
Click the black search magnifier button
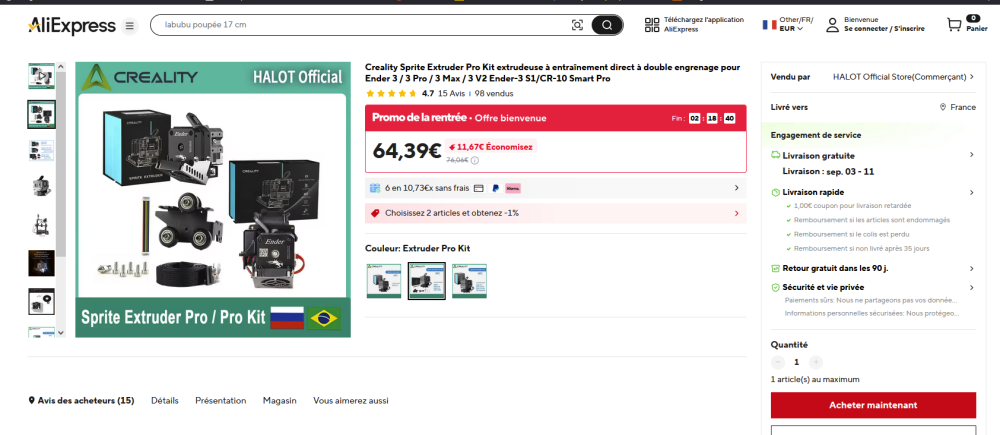(607, 25)
